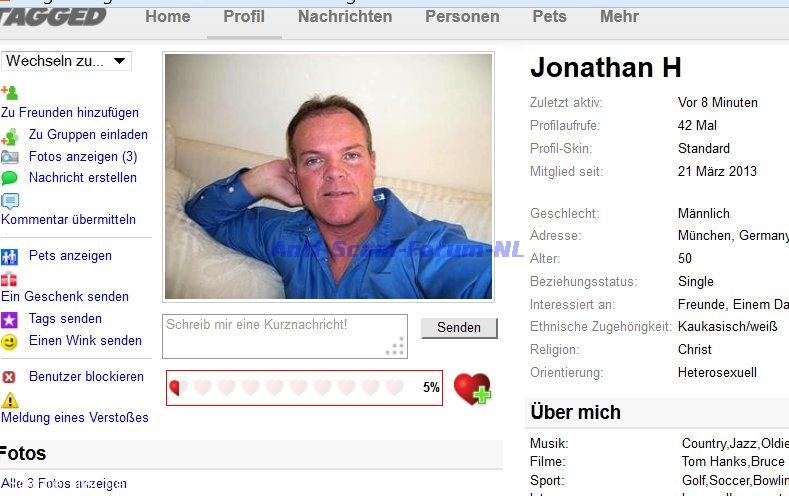Open the Mehr menu
789x496 pixels.
point(619,17)
